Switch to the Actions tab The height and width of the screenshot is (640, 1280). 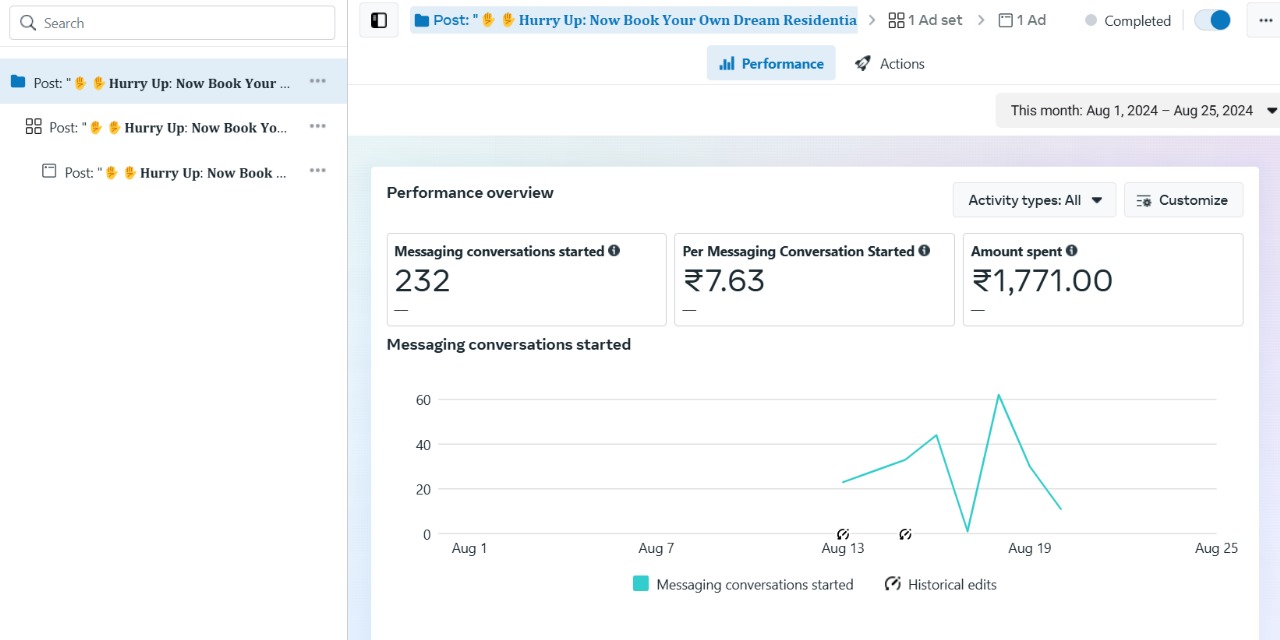point(890,63)
